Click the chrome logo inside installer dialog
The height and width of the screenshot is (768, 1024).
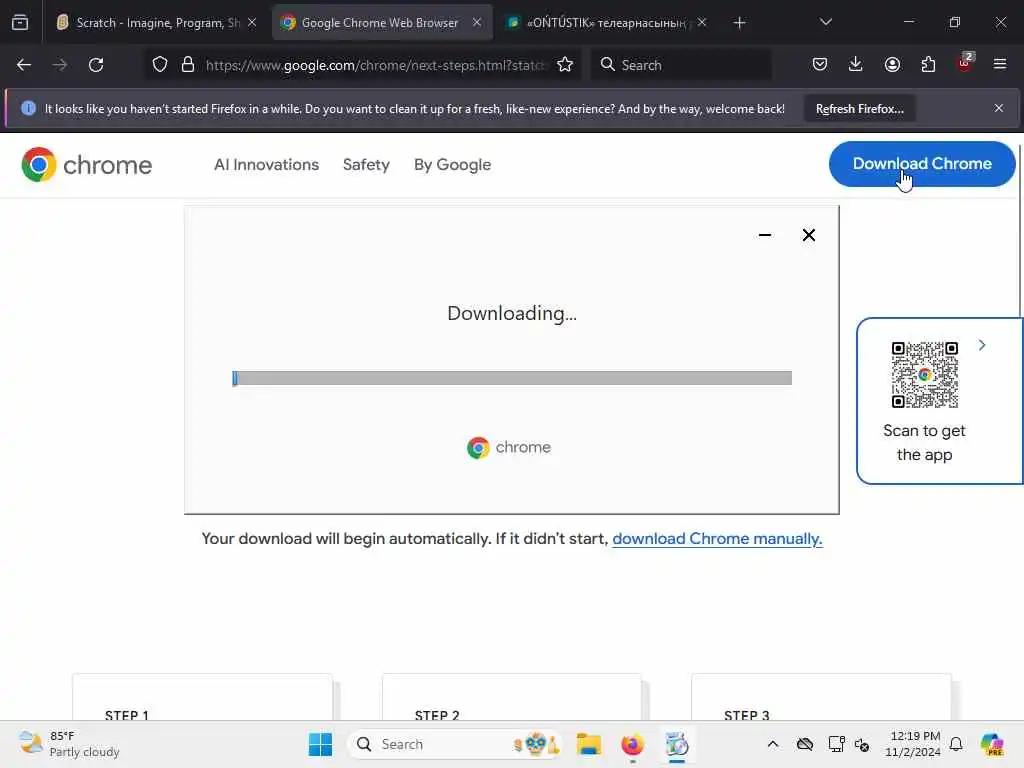(509, 447)
